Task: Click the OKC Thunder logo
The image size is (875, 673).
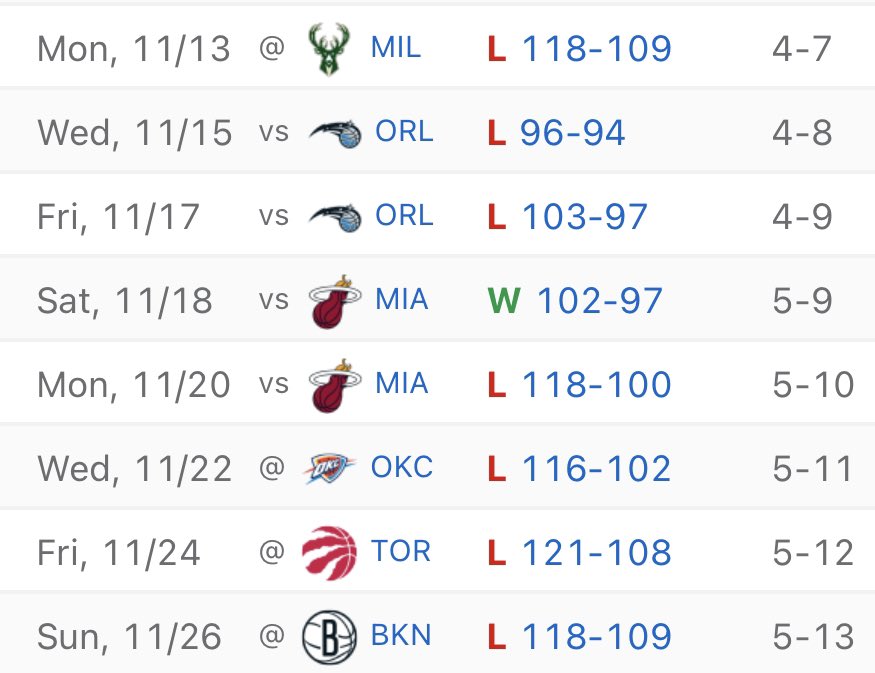Action: (329, 468)
